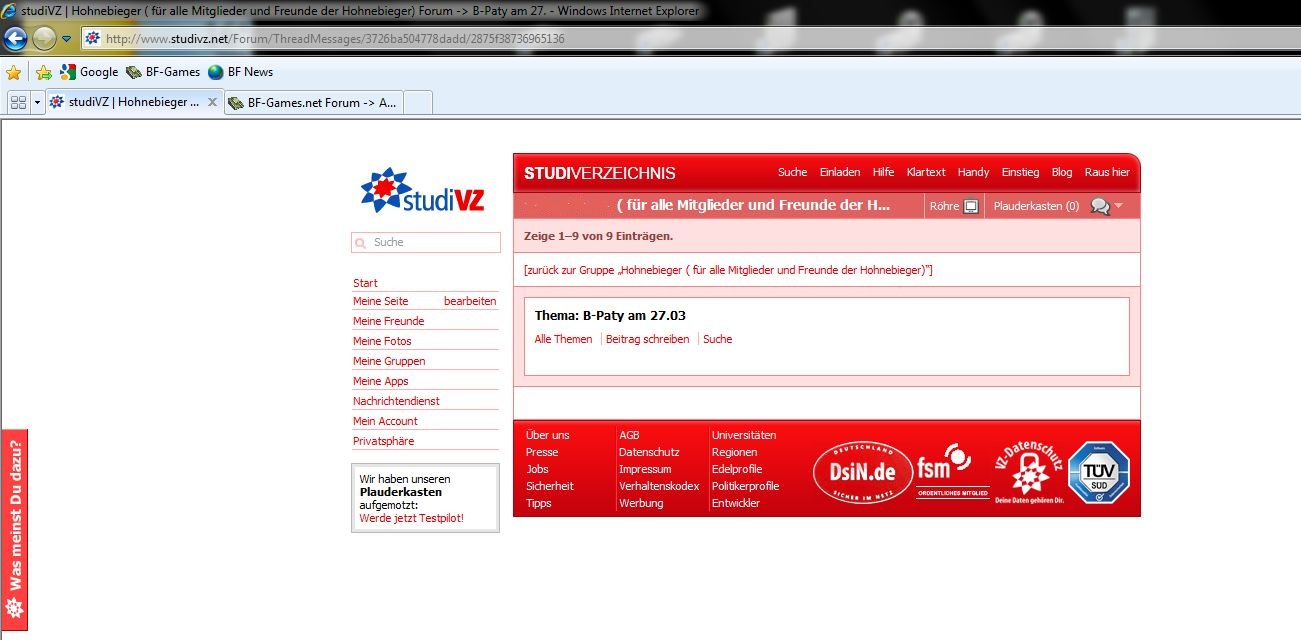Open Edelprofile in the footer
1301x640 pixels.
coord(736,469)
